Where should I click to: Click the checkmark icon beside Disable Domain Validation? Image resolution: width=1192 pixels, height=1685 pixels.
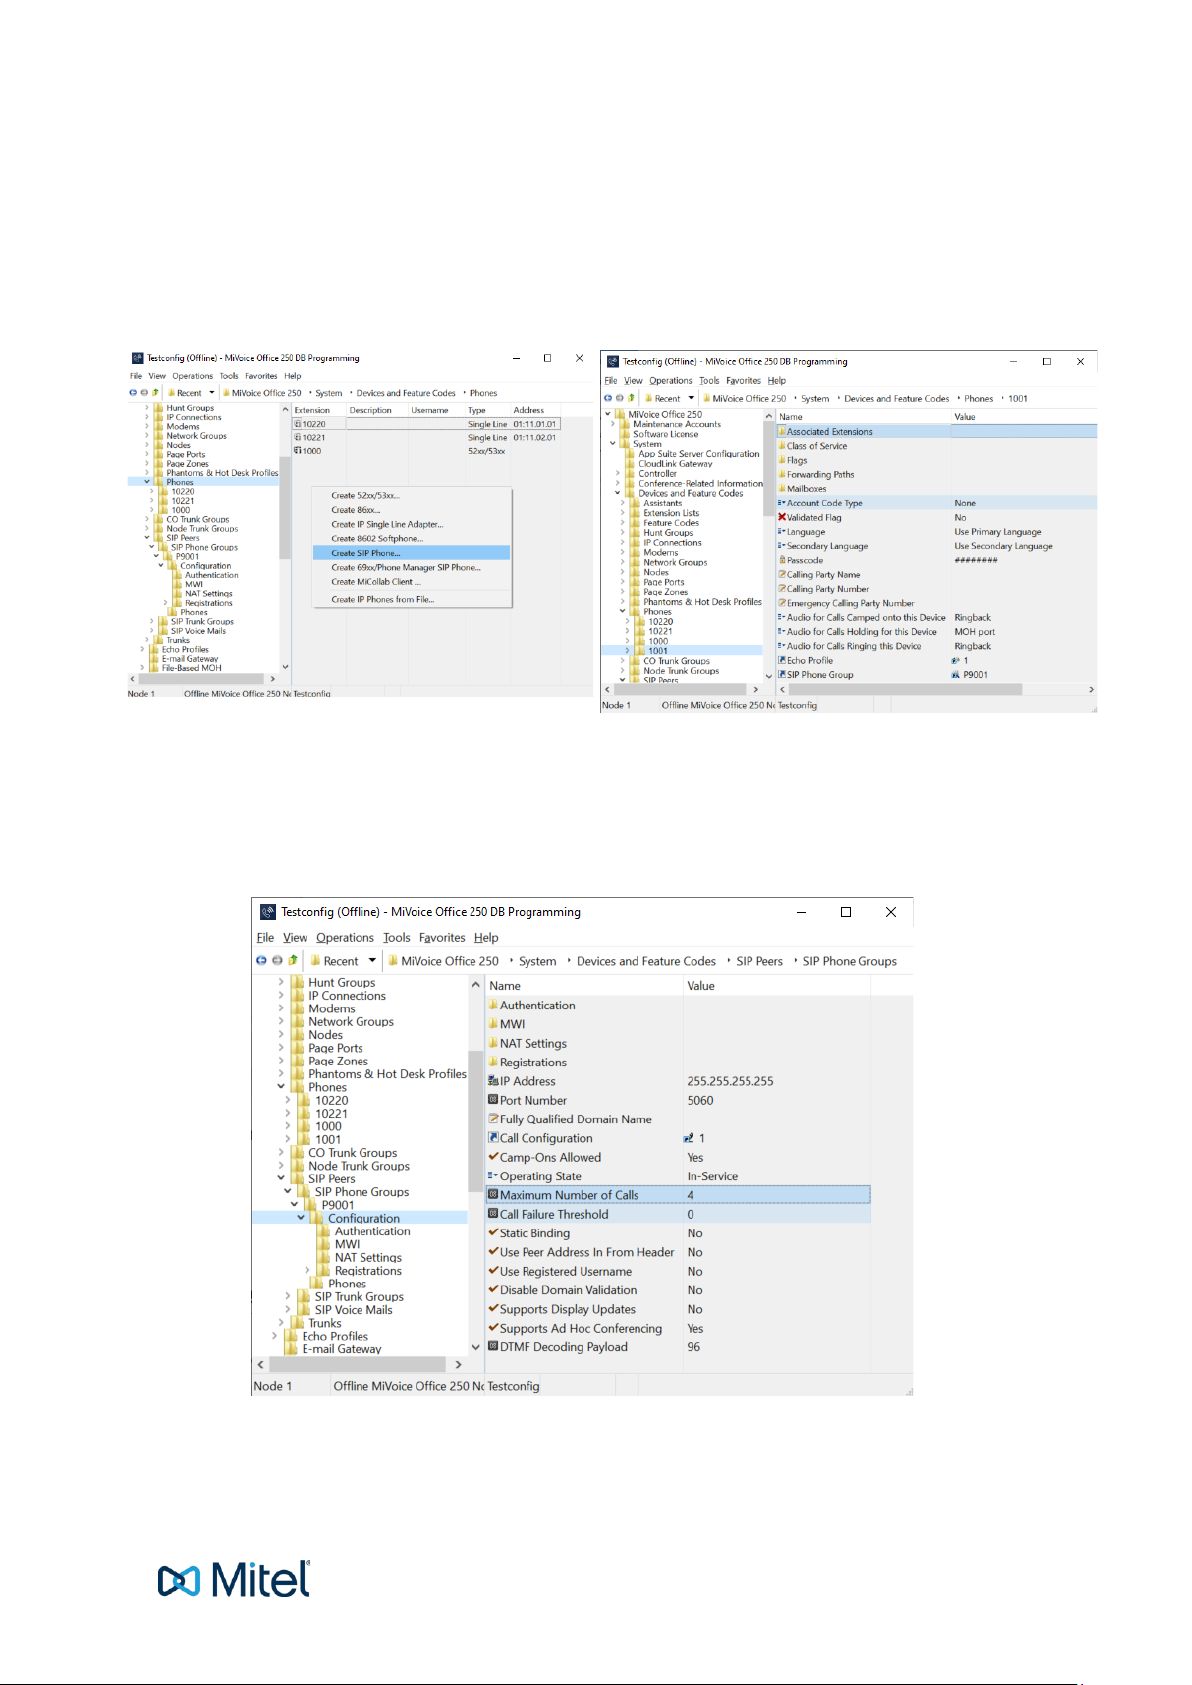point(493,1290)
